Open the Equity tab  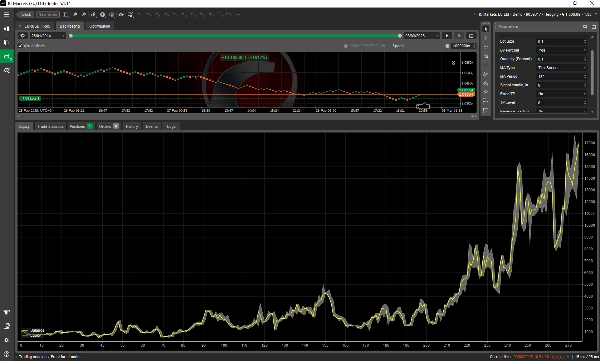[x=24, y=126]
